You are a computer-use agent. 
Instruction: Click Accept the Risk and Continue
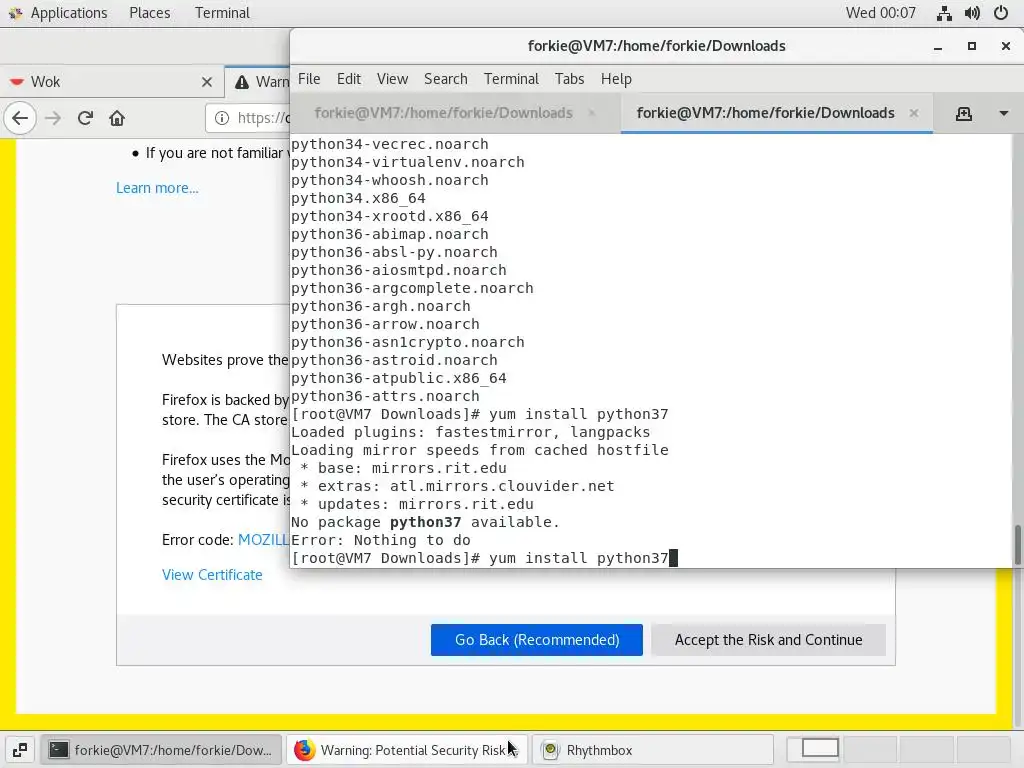click(768, 640)
